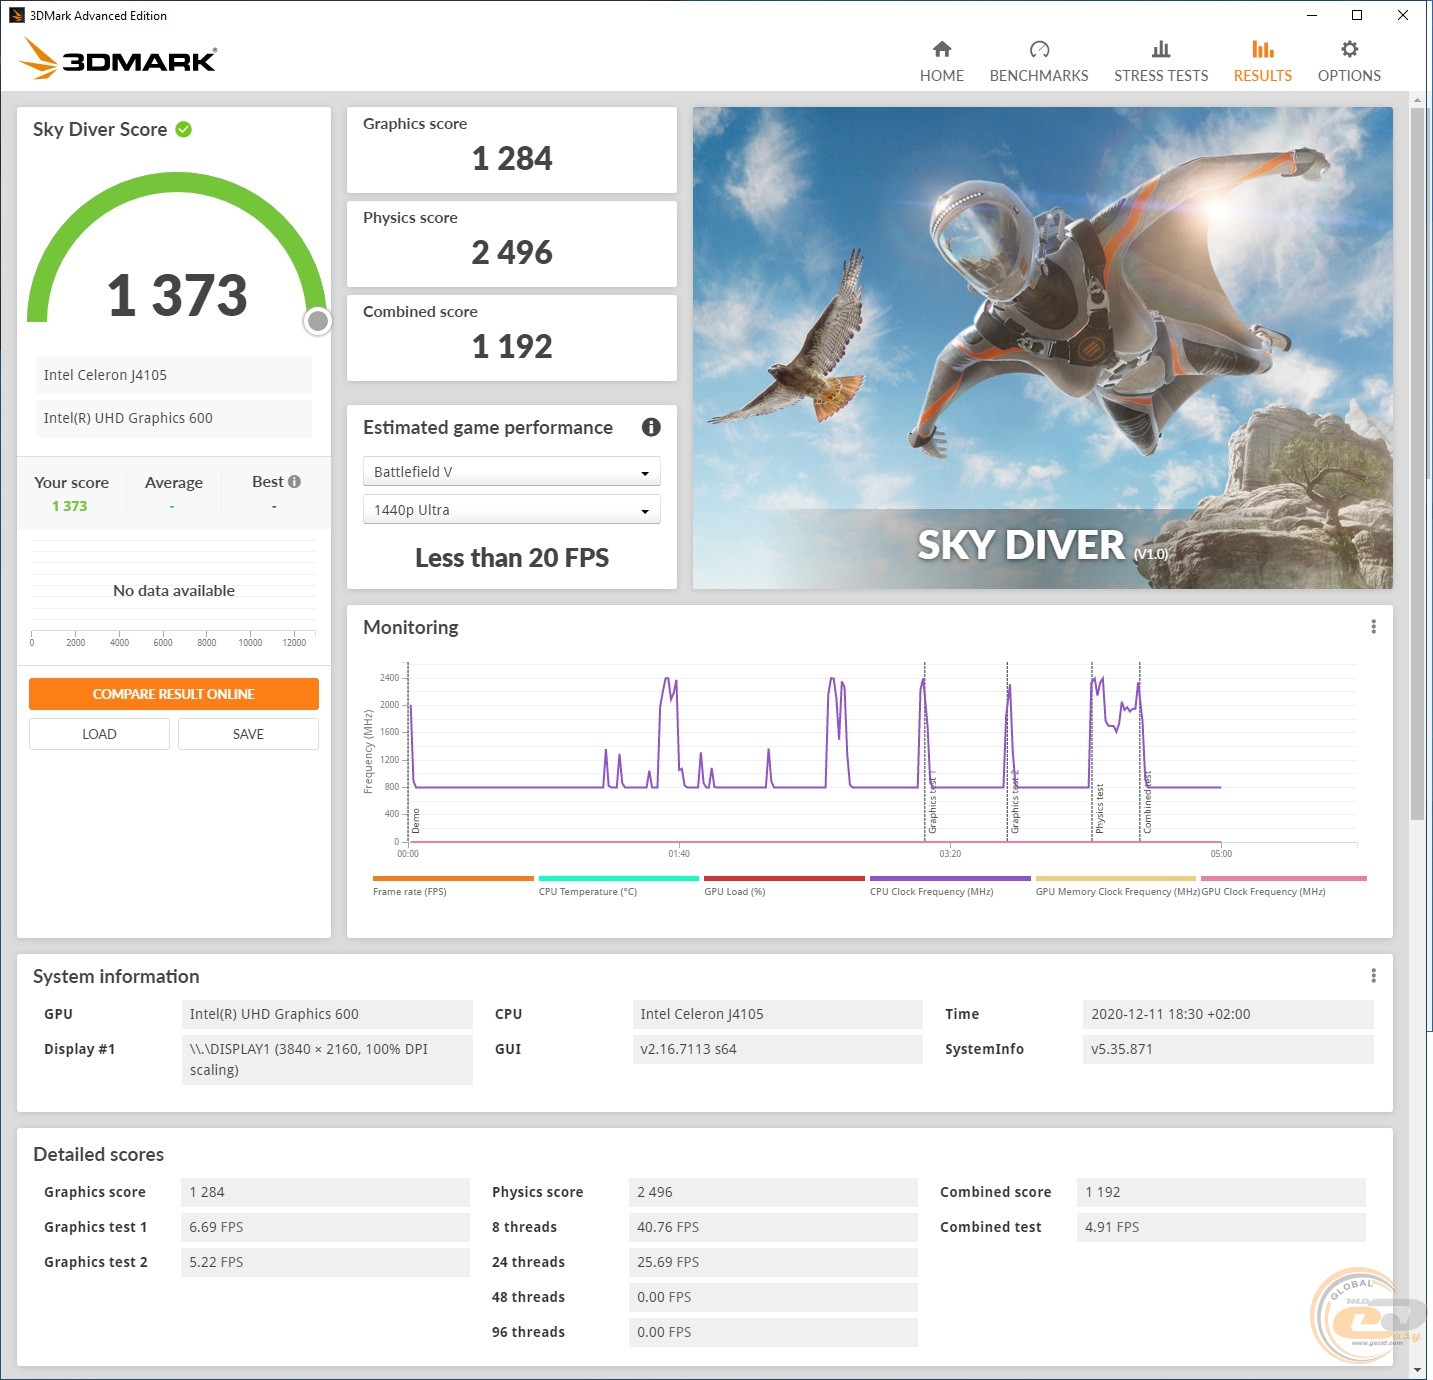Viewport: 1433px width, 1380px height.
Task: Click the Save button
Action: (x=248, y=734)
